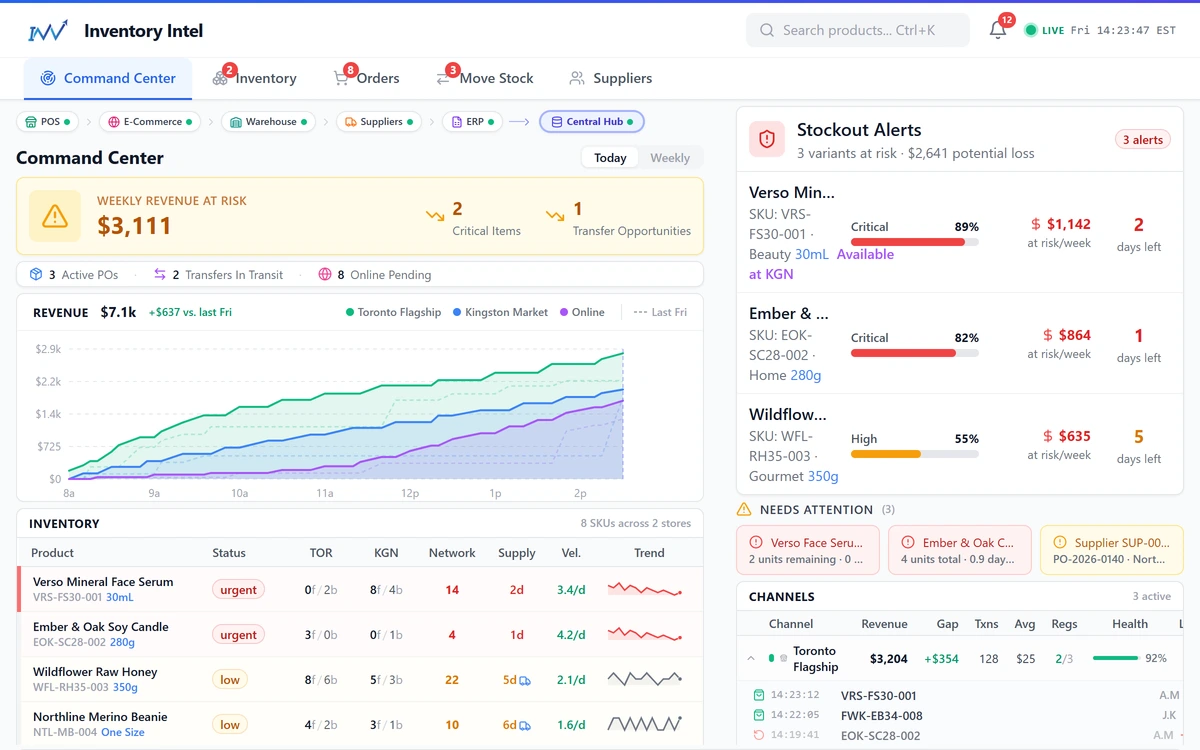
Task: Open the Suppliers tab
Action: (610, 78)
